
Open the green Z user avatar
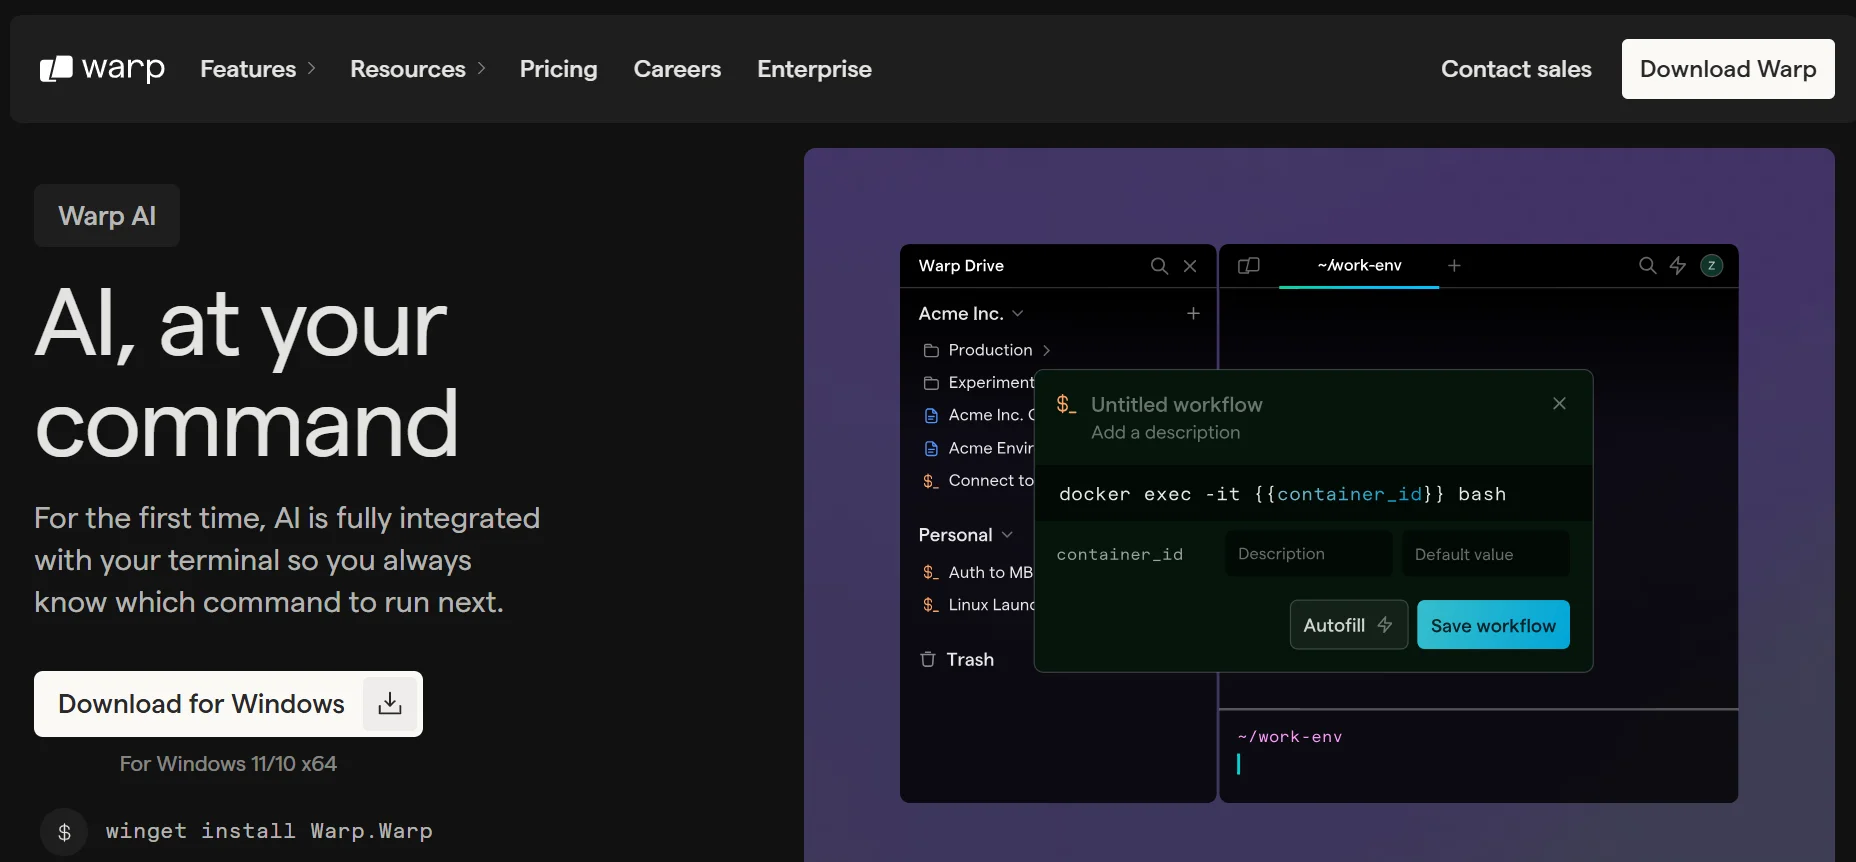[1711, 266]
